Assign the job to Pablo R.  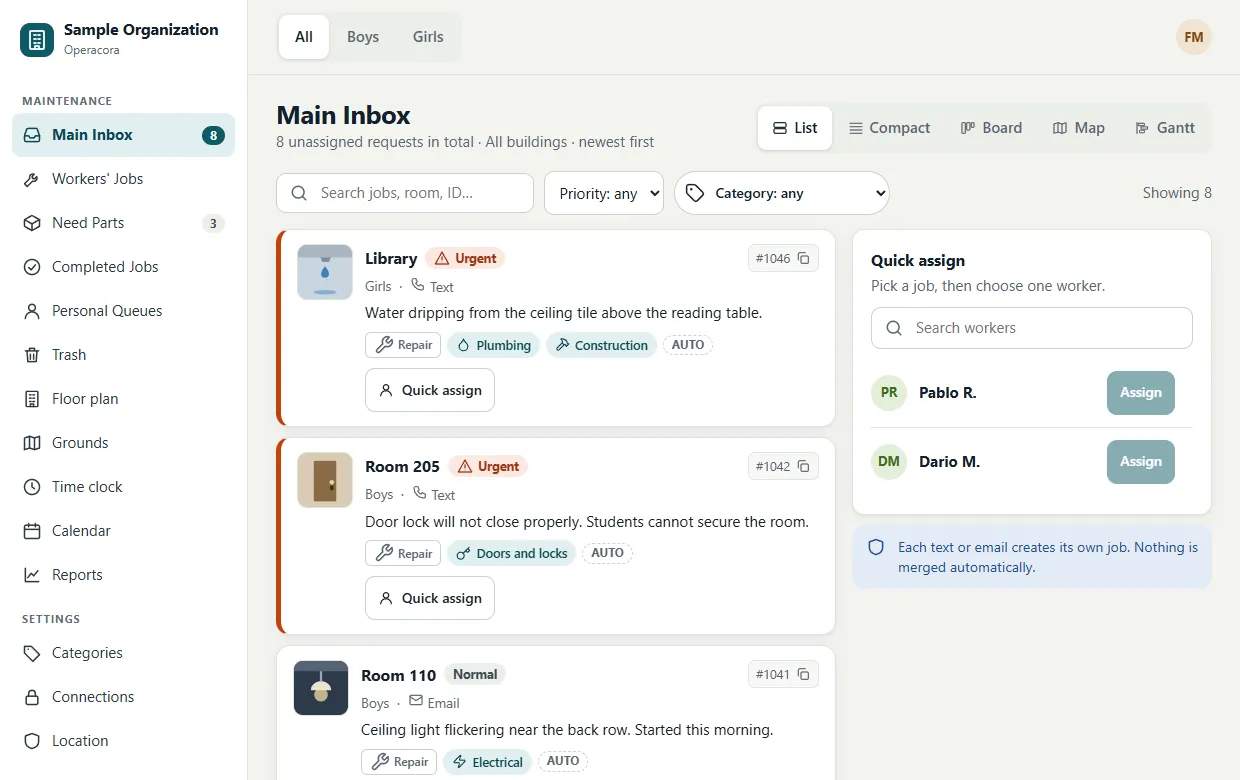tap(1141, 393)
